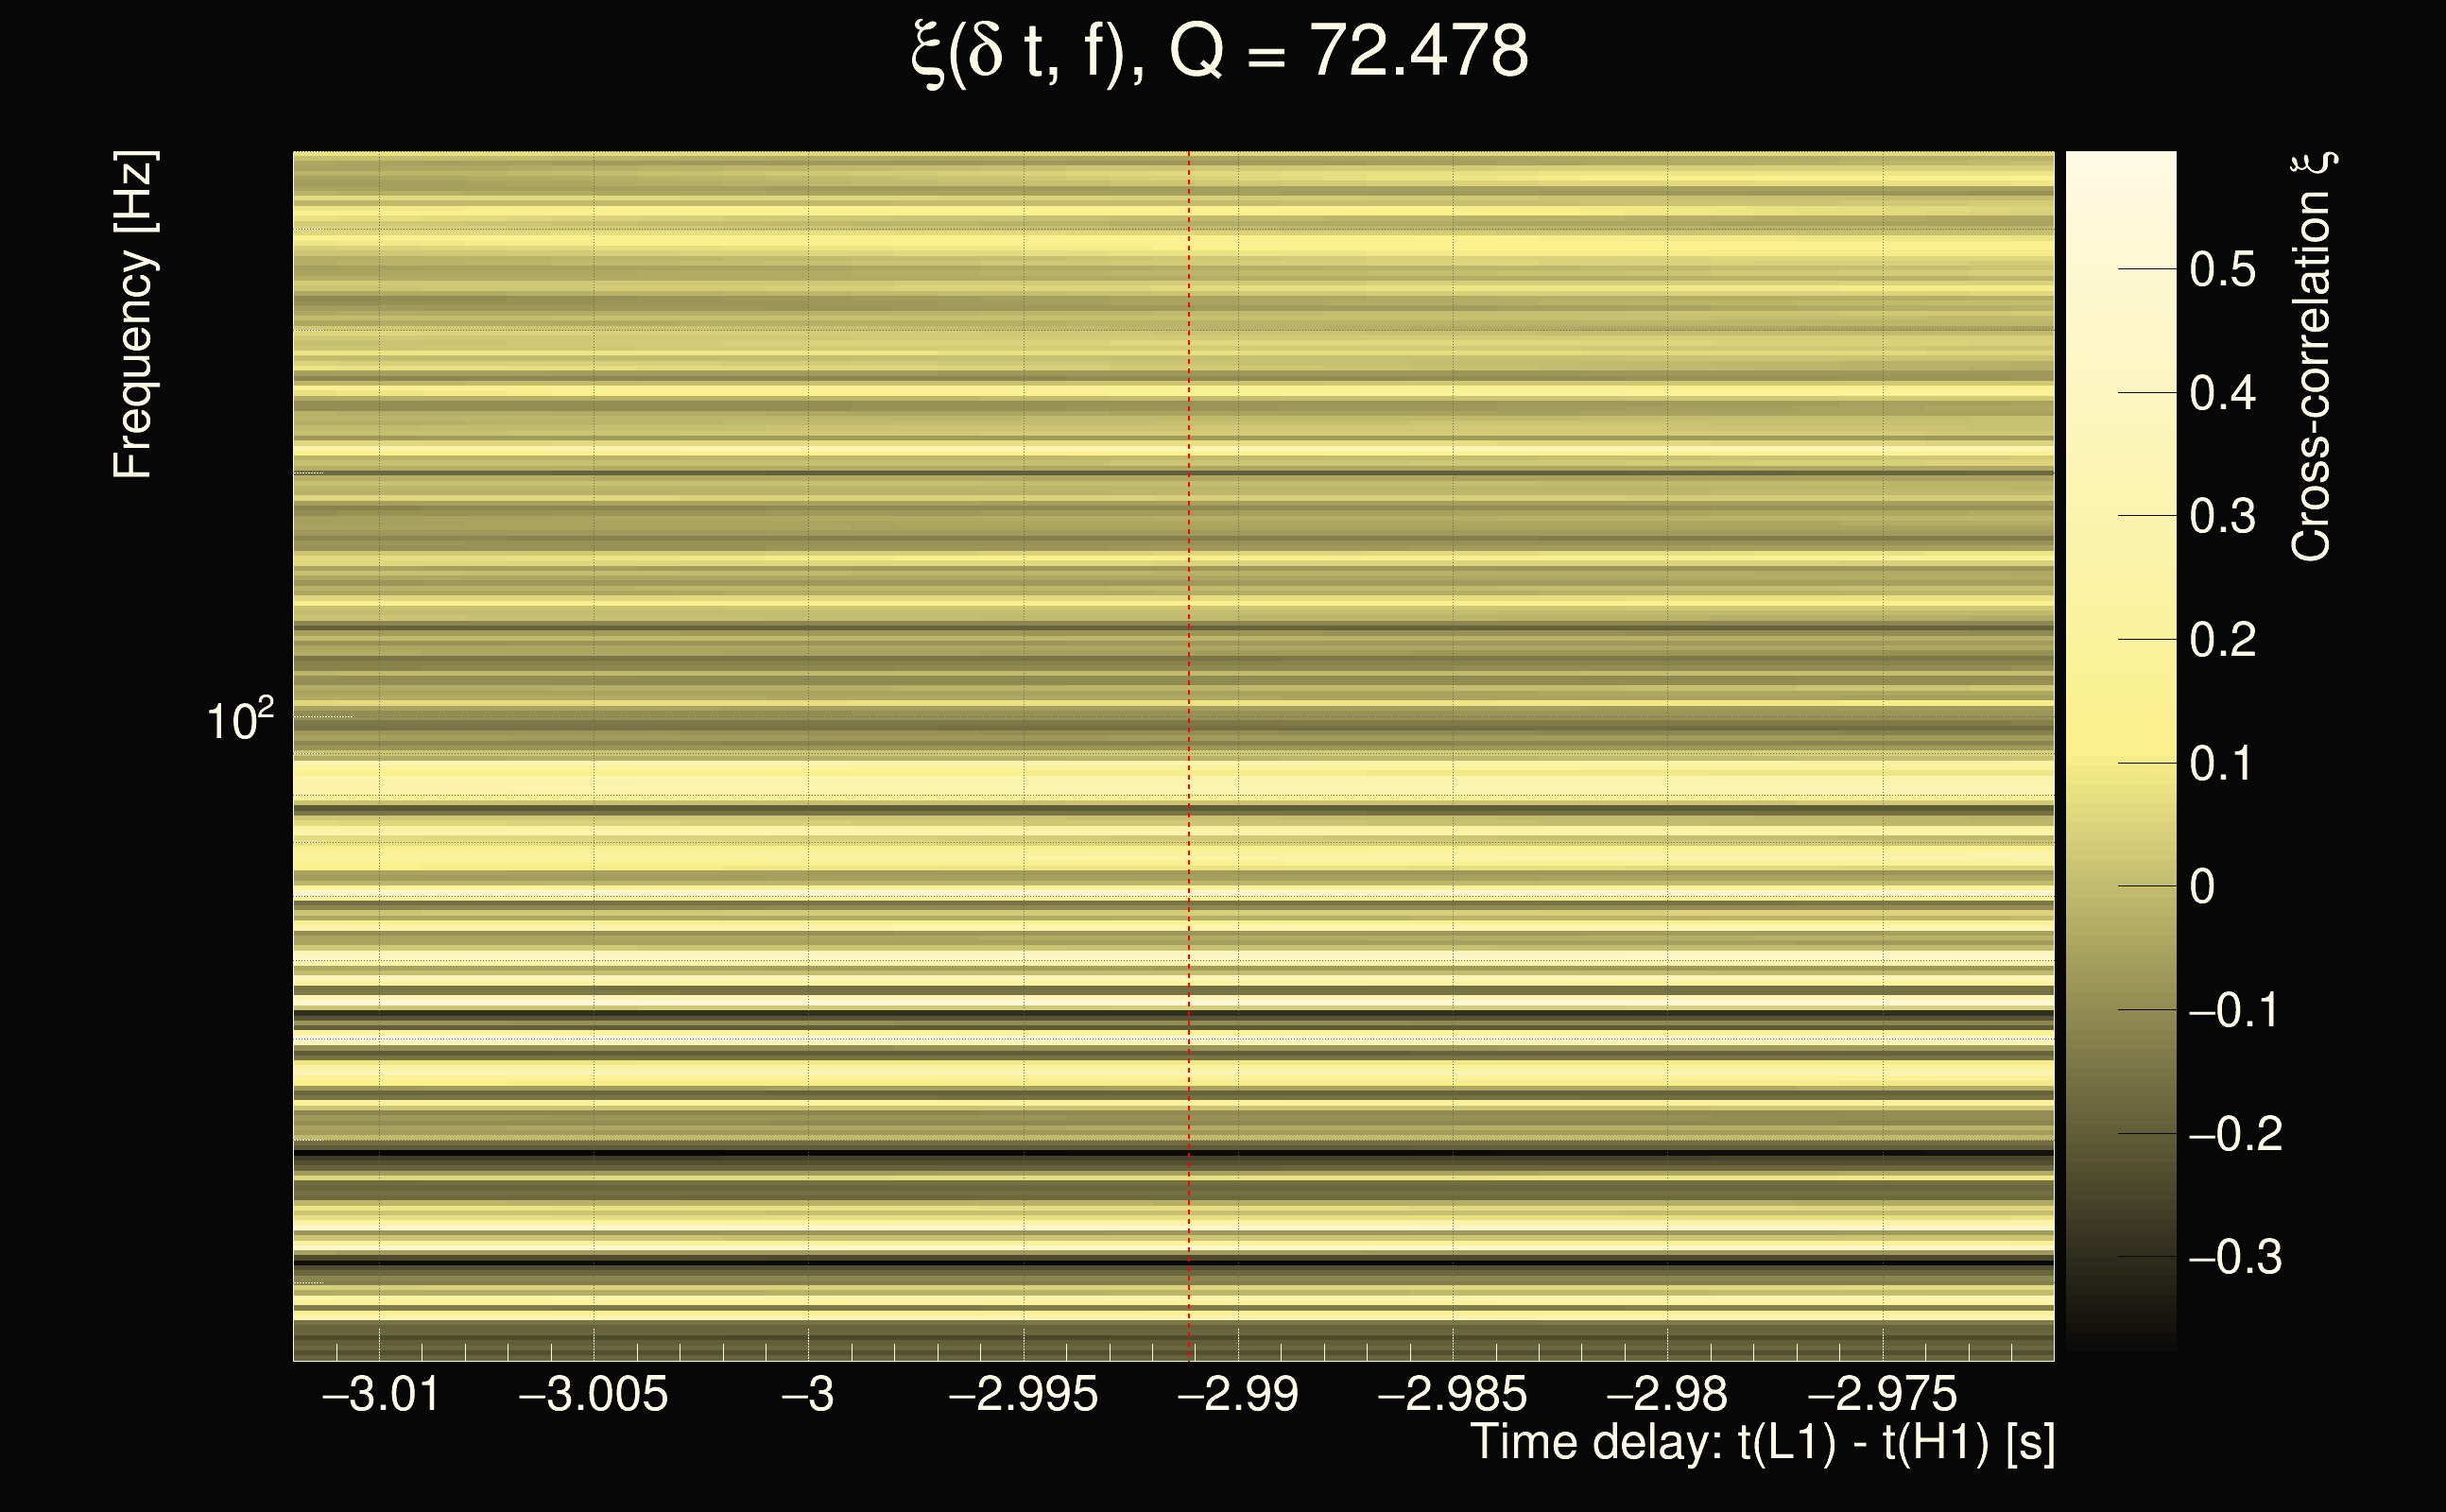Click the Cross-correlation ξ colorbar title

pos(2312,357)
